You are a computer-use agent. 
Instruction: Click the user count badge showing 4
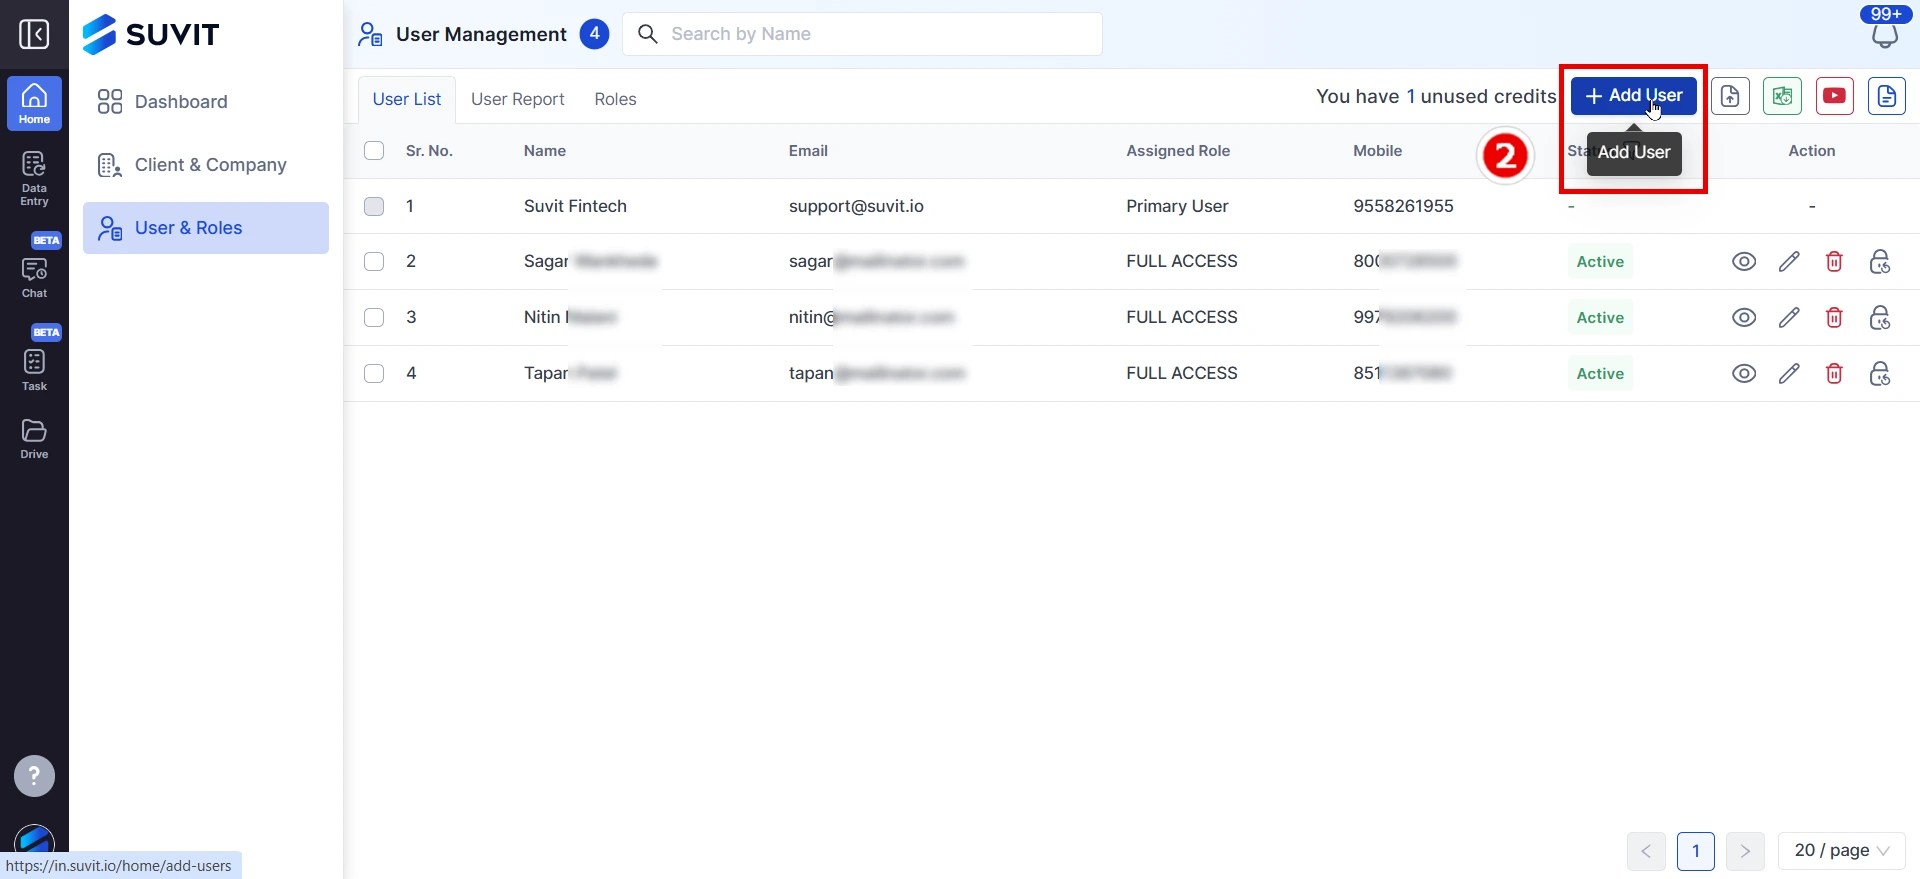(x=594, y=34)
